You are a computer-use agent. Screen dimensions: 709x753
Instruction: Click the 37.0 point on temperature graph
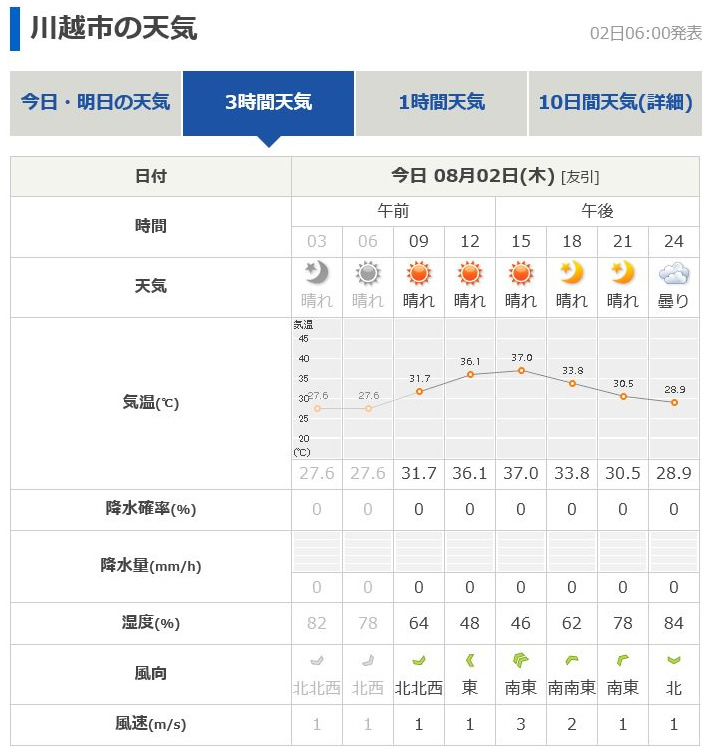click(x=521, y=371)
